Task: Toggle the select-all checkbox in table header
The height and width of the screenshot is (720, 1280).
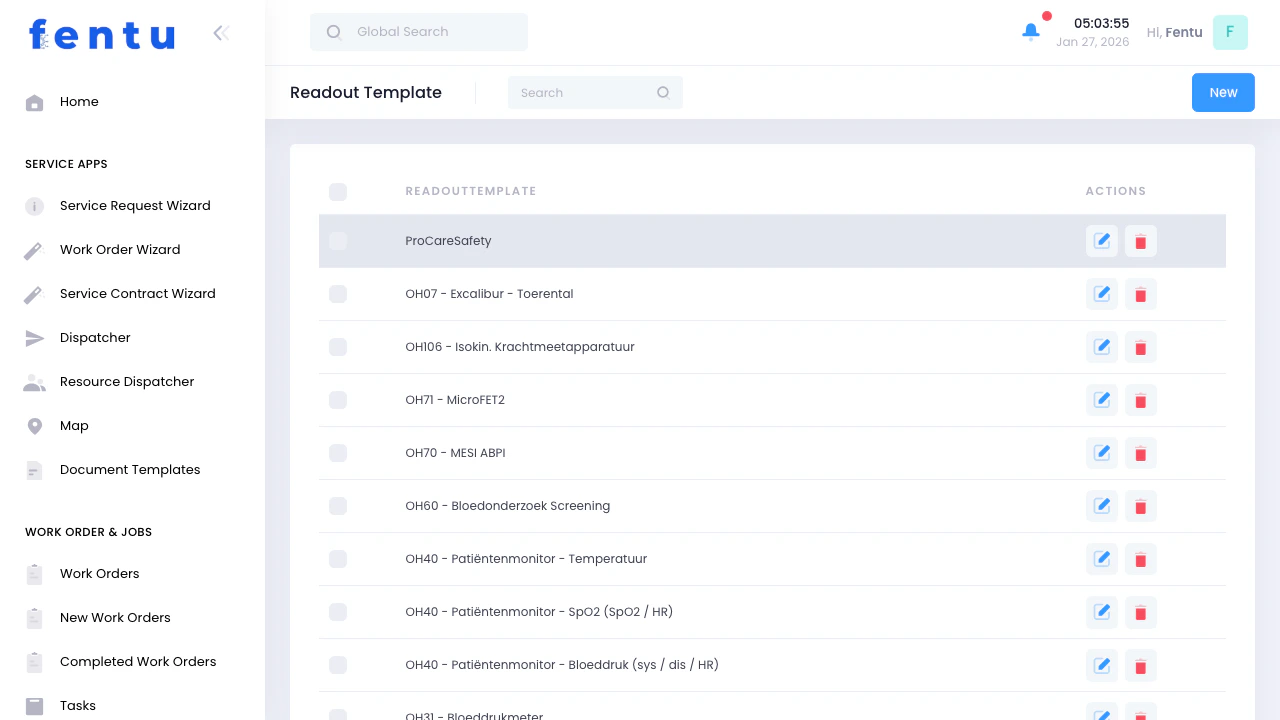Action: point(338,192)
